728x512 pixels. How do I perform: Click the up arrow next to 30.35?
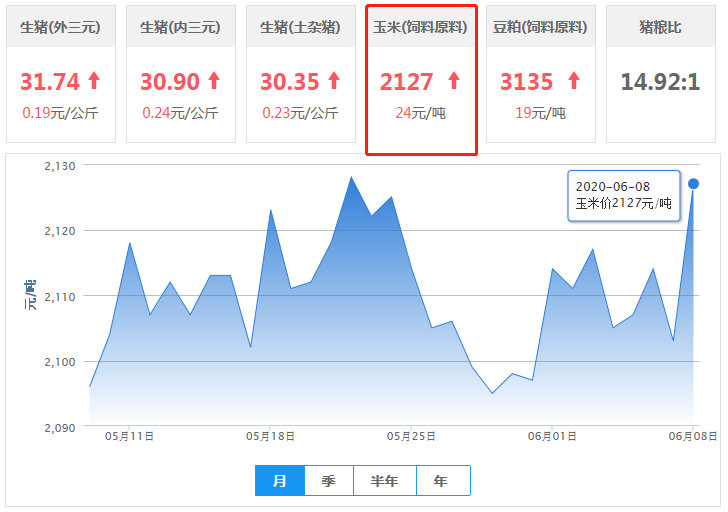click(x=334, y=81)
